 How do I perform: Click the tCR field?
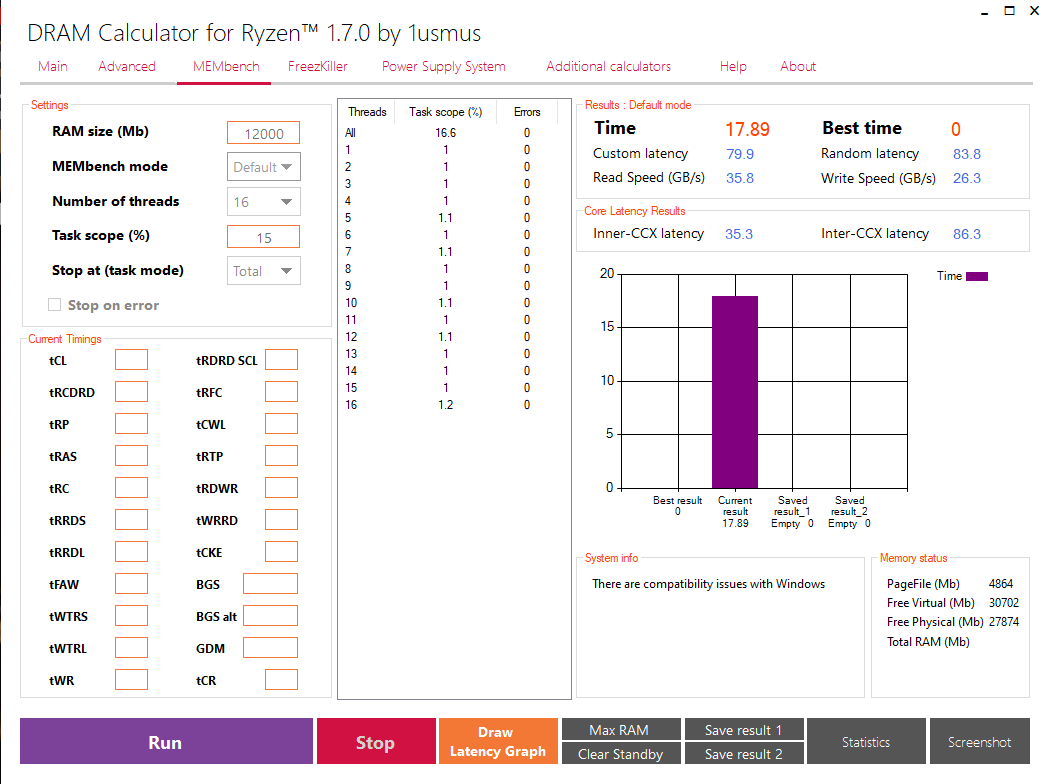[281, 680]
